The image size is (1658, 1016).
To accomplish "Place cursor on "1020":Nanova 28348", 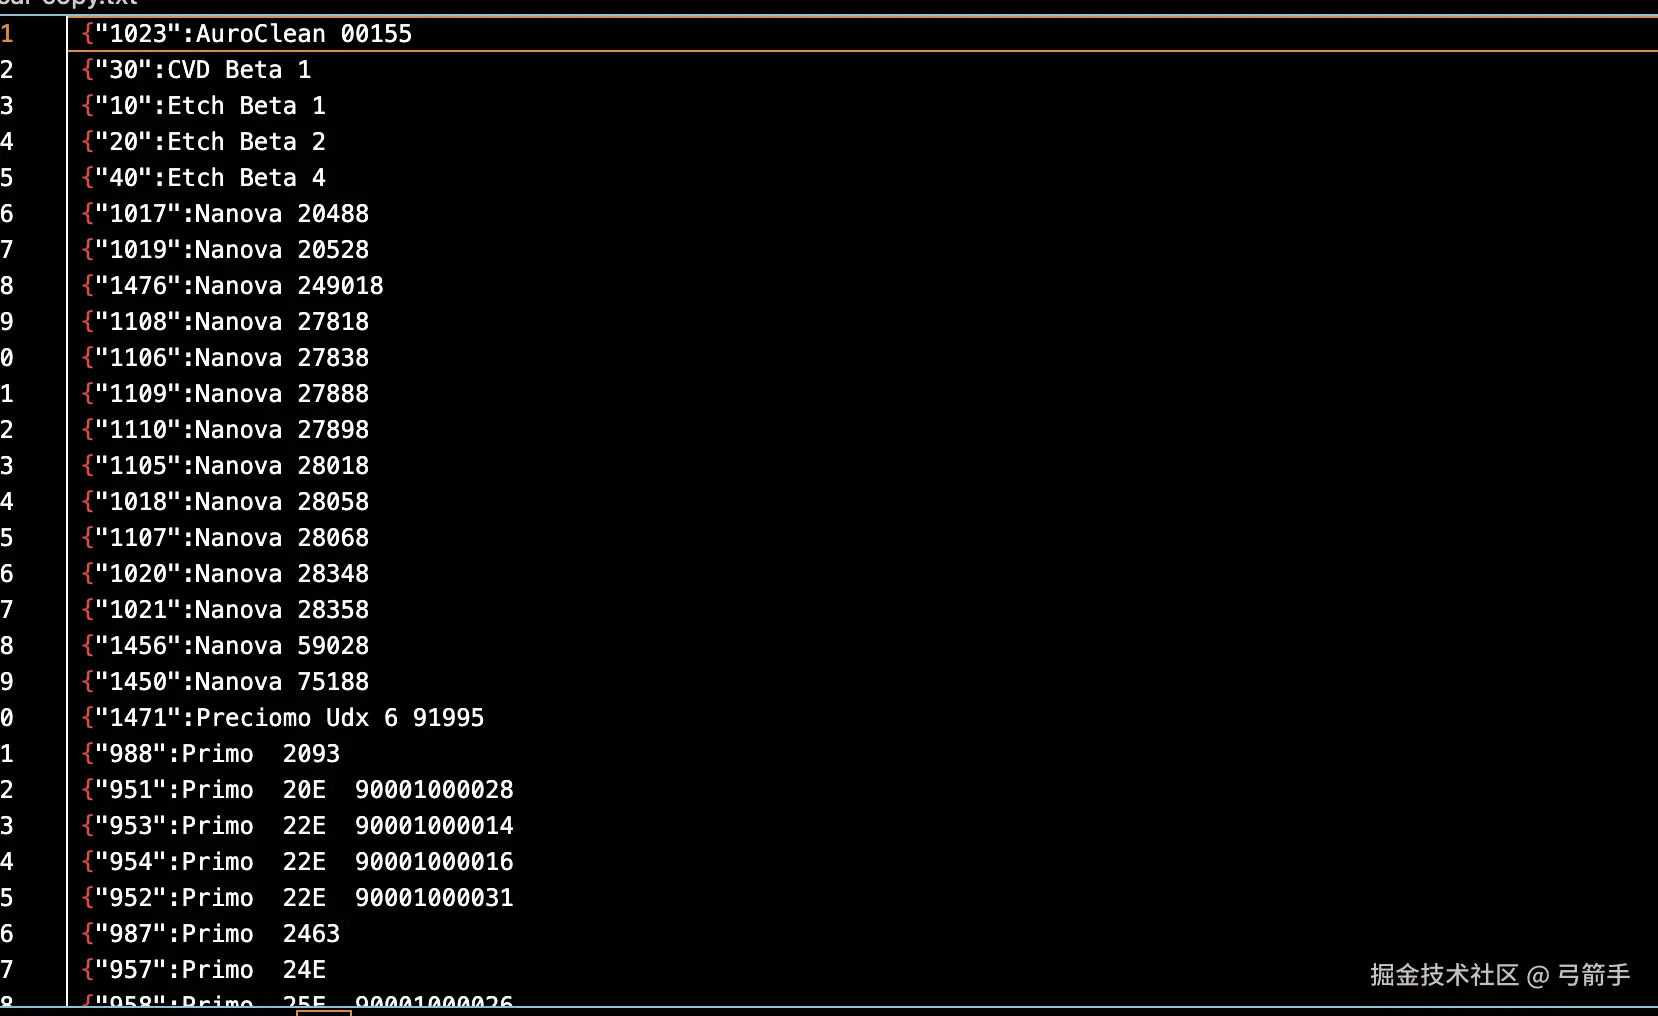I will pos(226,574).
